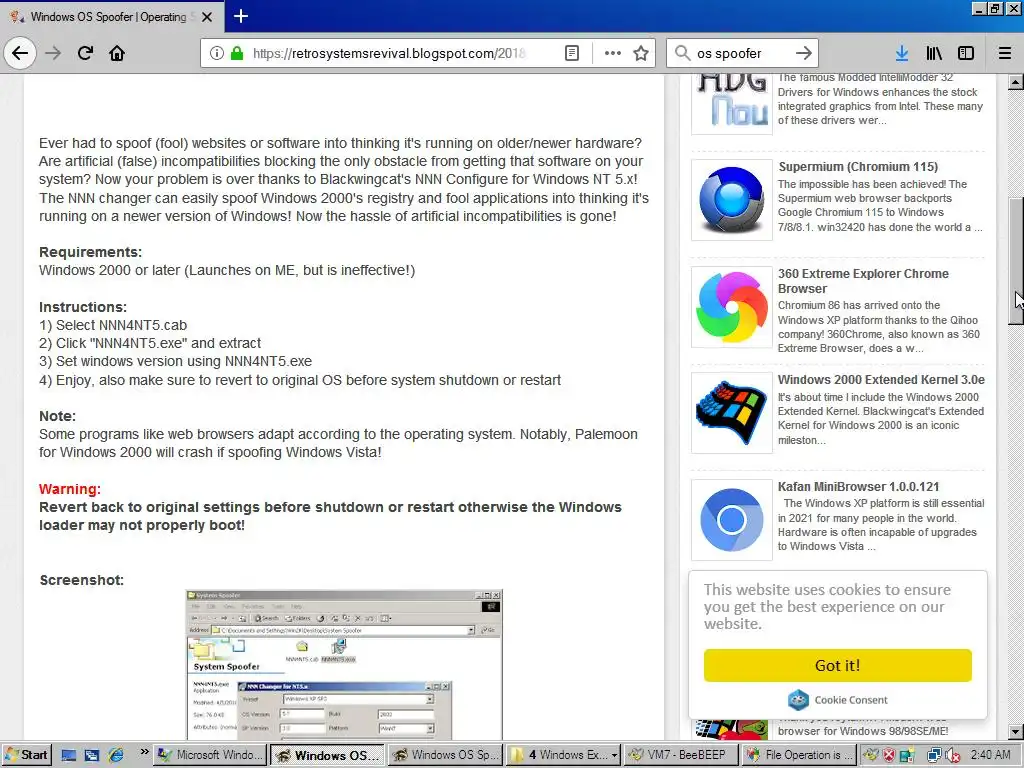The height and width of the screenshot is (768, 1024).
Task: Click the HDG thumbnail for the Intel drivers post
Action: coord(731,103)
